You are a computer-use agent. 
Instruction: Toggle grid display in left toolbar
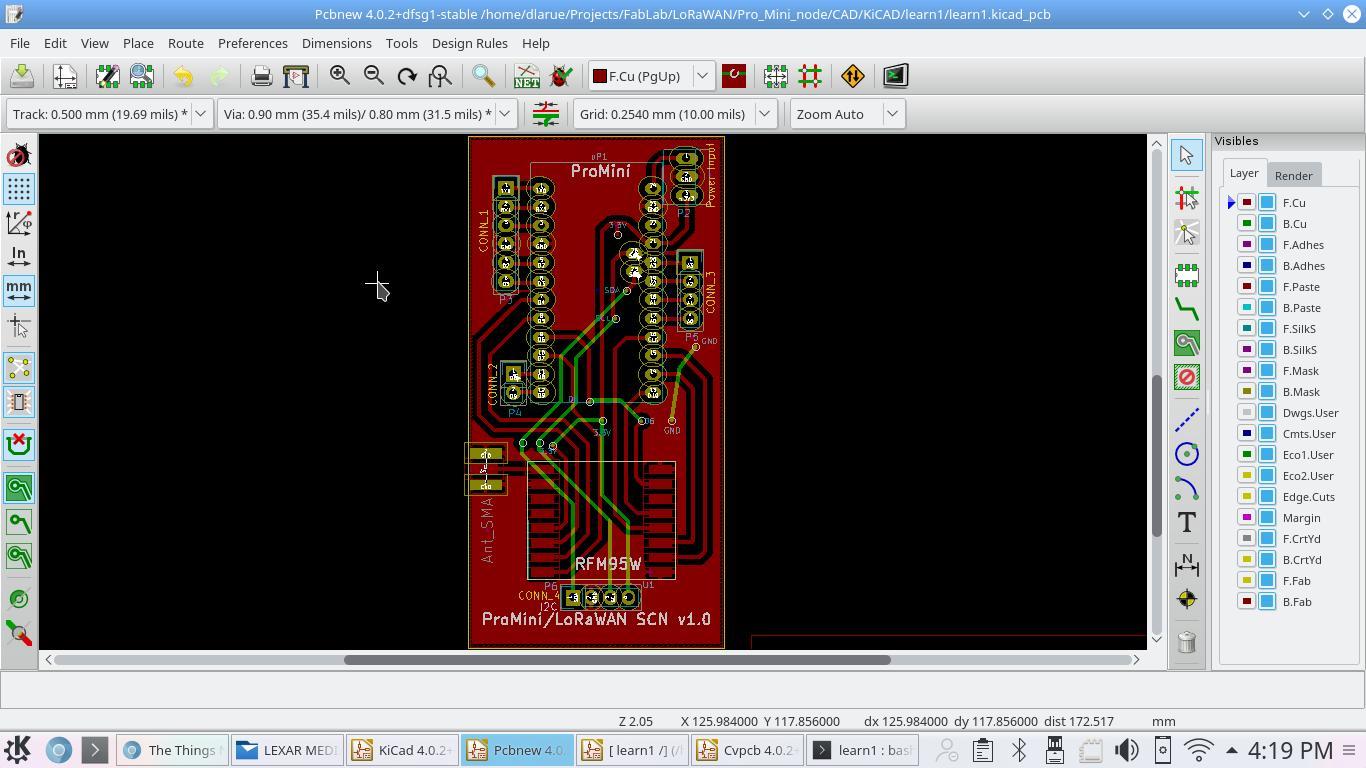point(19,189)
